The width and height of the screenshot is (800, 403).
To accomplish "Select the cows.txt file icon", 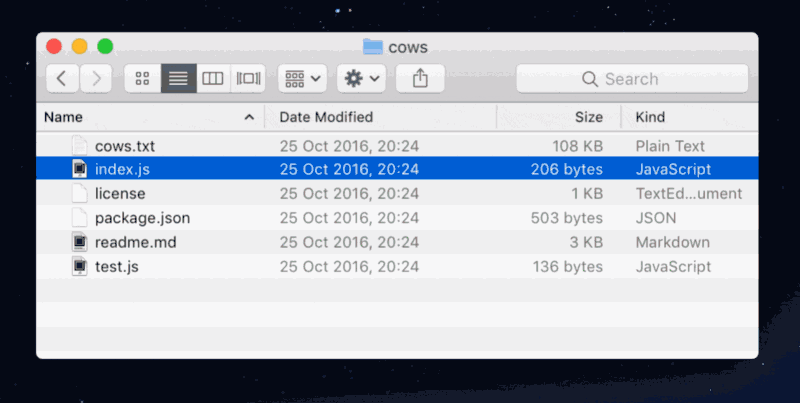I will [80, 146].
